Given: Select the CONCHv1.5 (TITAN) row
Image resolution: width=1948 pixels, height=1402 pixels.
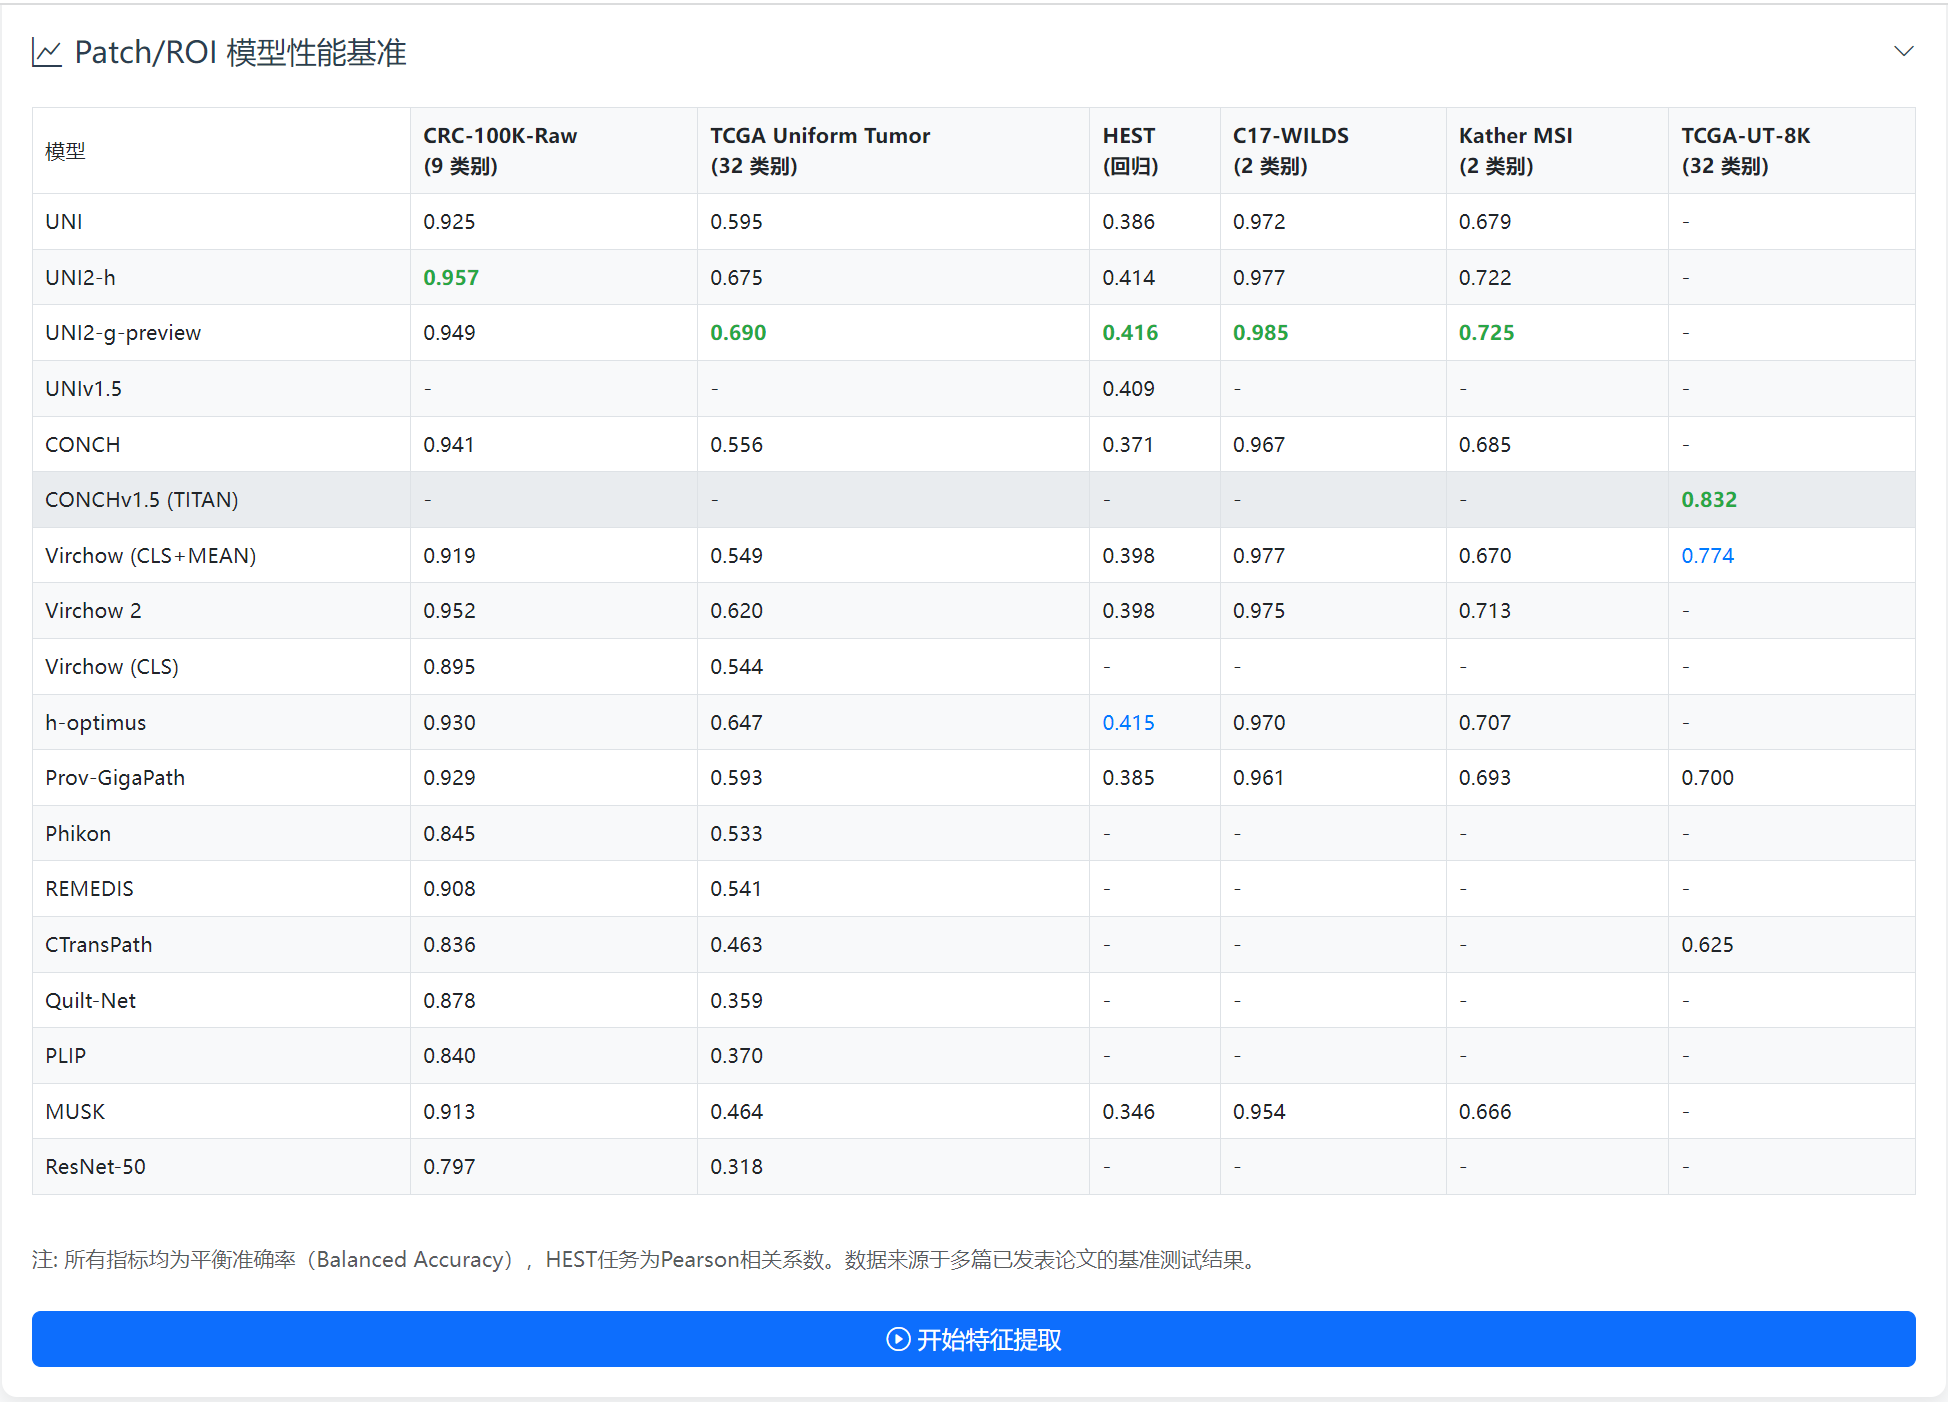Looking at the screenshot, I should (x=142, y=500).
